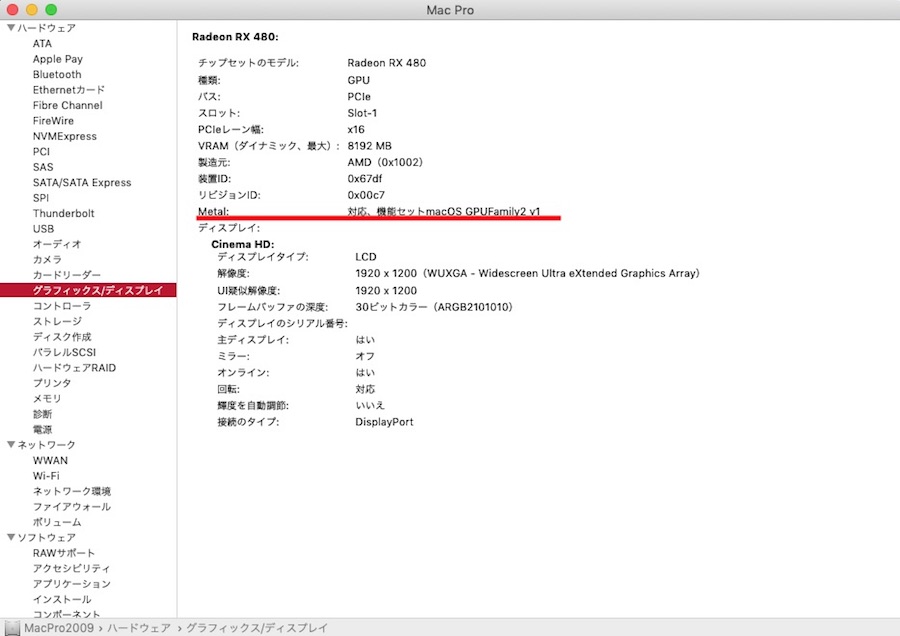This screenshot has height=636, width=900.
Task: Select ATA in the sidebar
Action: [x=42, y=44]
